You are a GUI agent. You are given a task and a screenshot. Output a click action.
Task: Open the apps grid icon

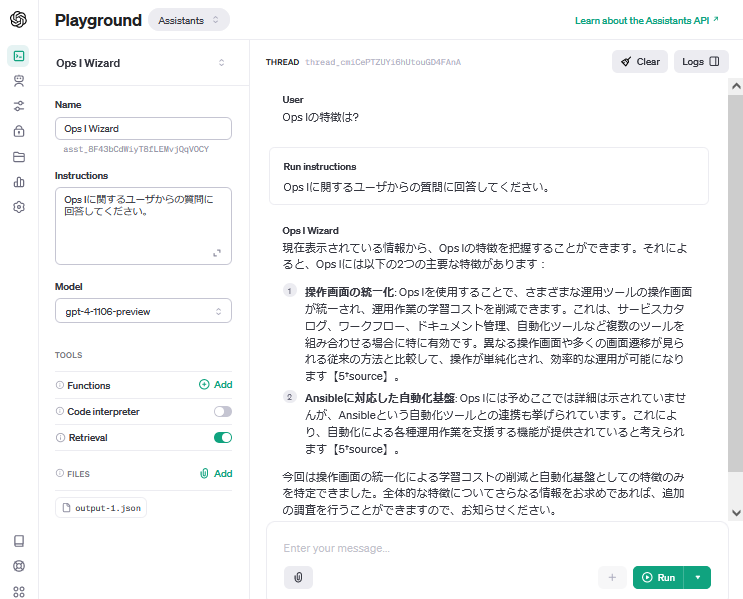tap(18, 591)
